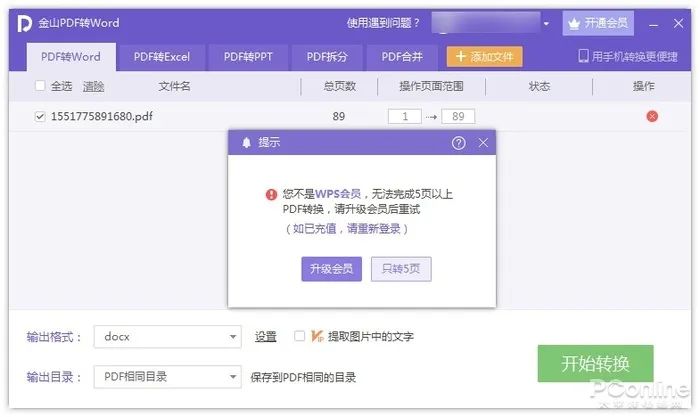Open the PDF转PPT tab
This screenshot has height=417, width=700.
pyautogui.click(x=248, y=57)
